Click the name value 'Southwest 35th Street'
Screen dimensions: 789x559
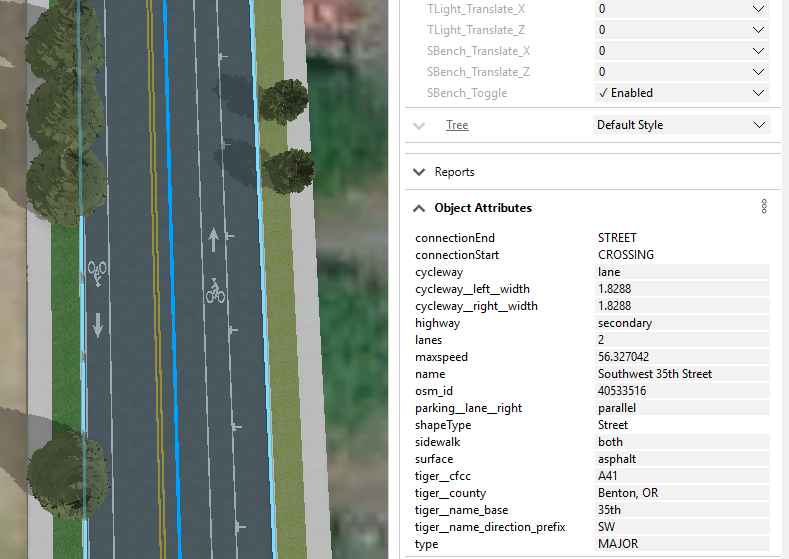[682, 374]
